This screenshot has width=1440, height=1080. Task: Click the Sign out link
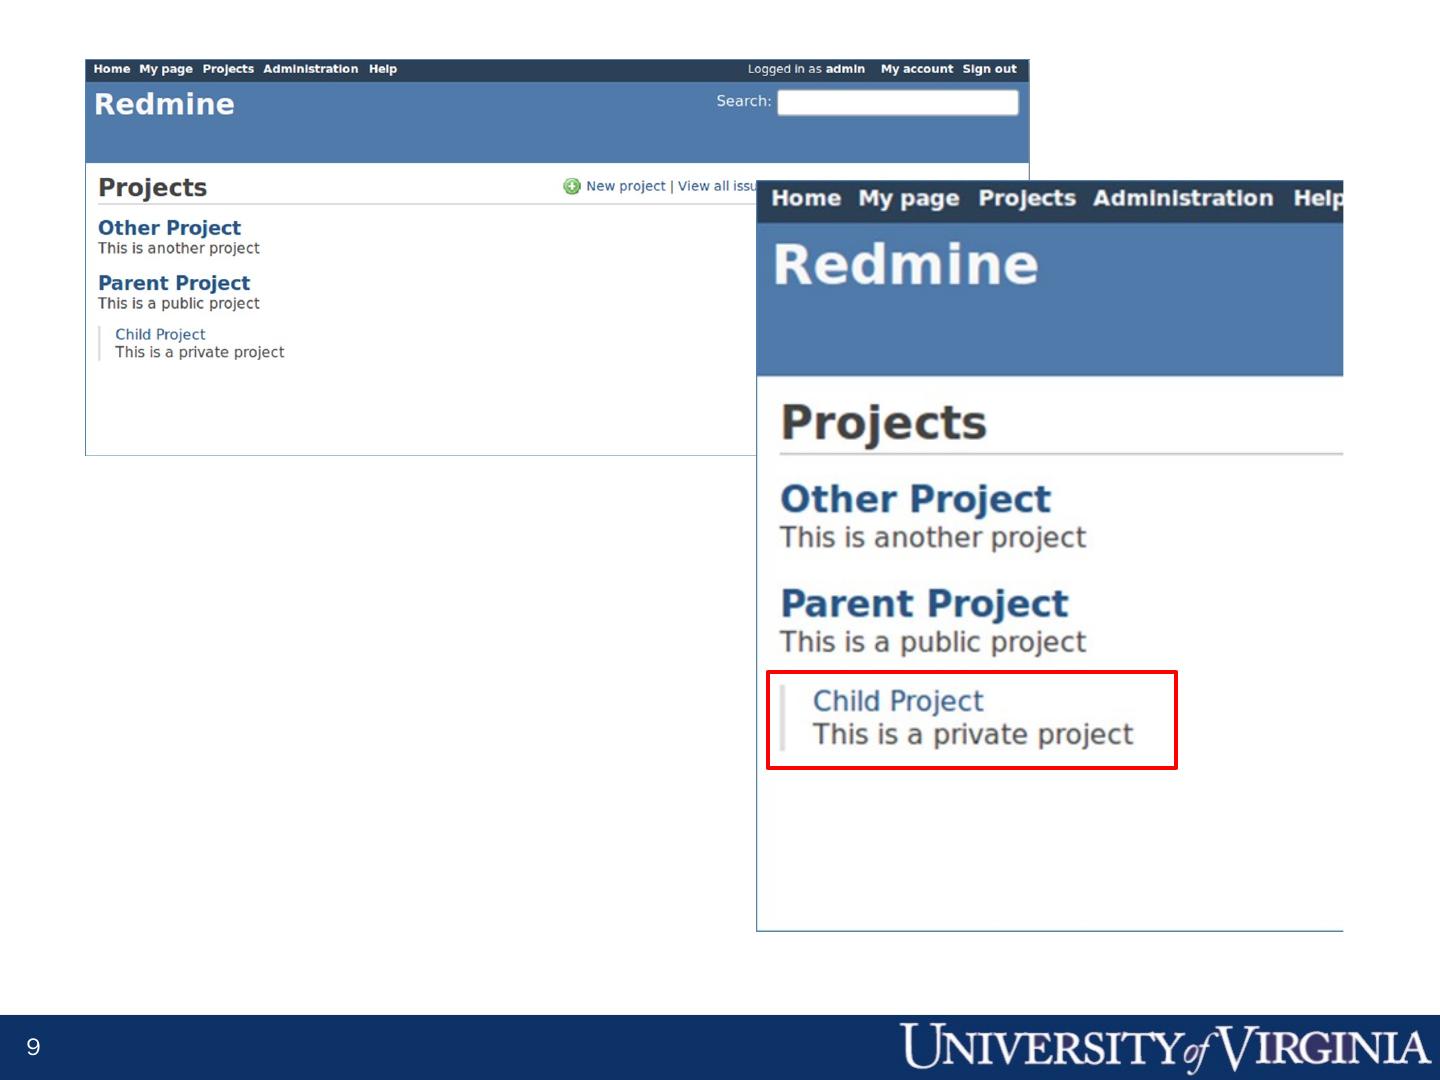pos(990,69)
